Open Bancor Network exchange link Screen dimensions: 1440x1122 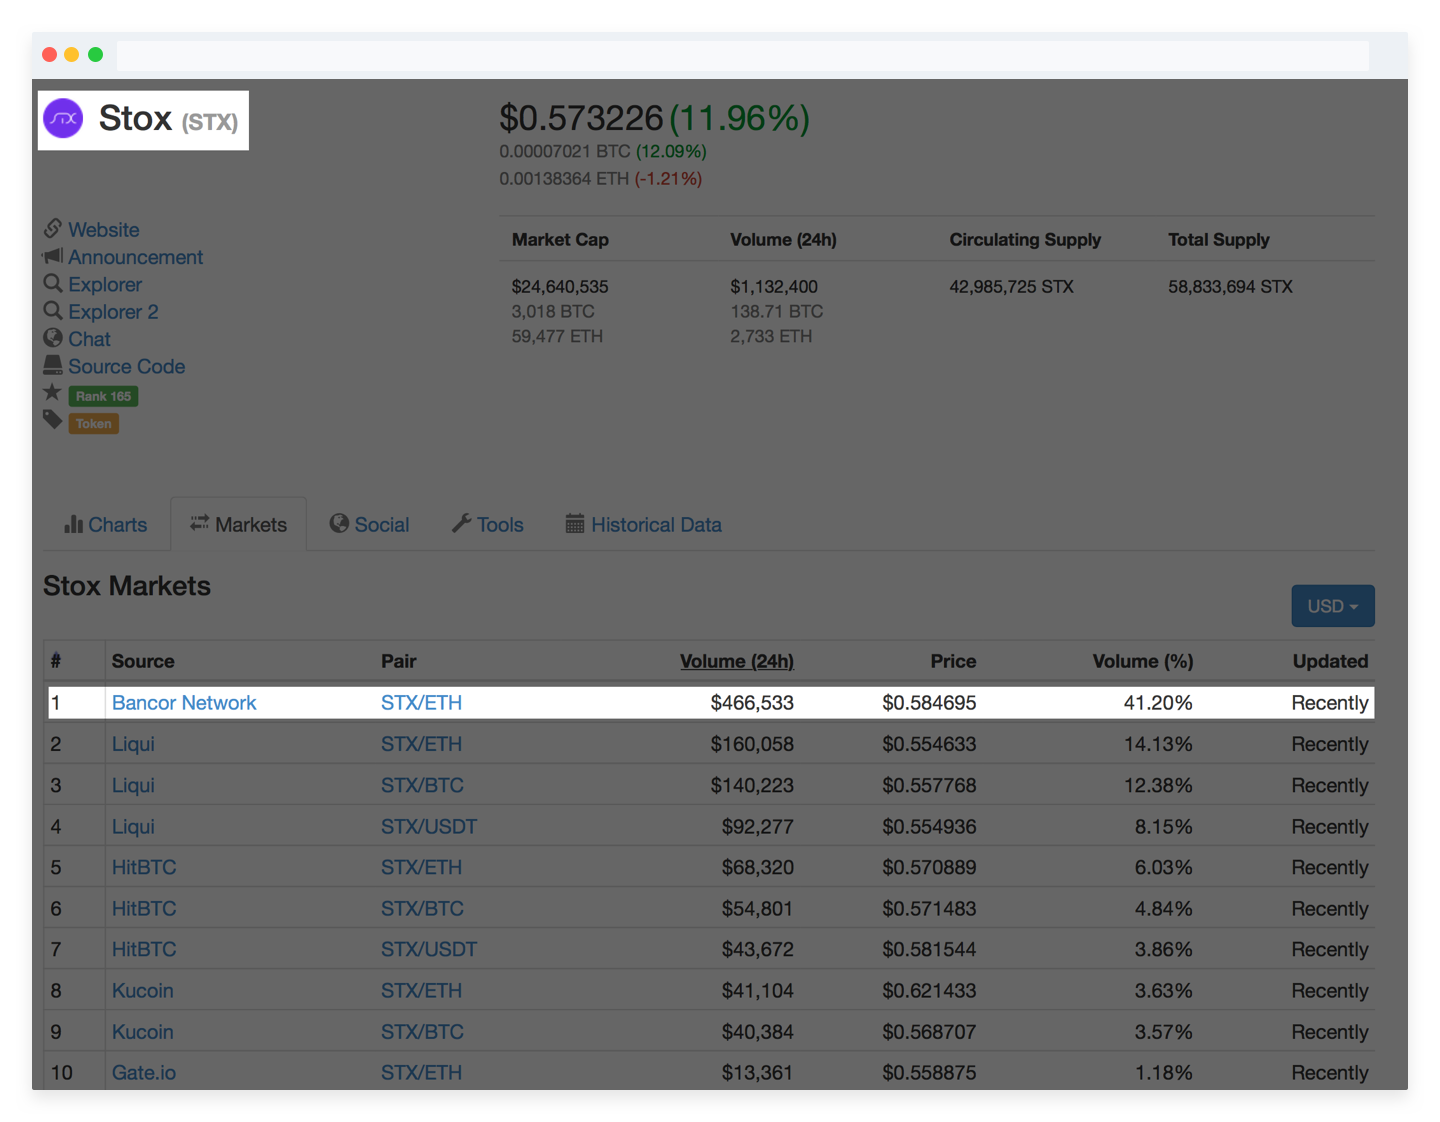[184, 702]
